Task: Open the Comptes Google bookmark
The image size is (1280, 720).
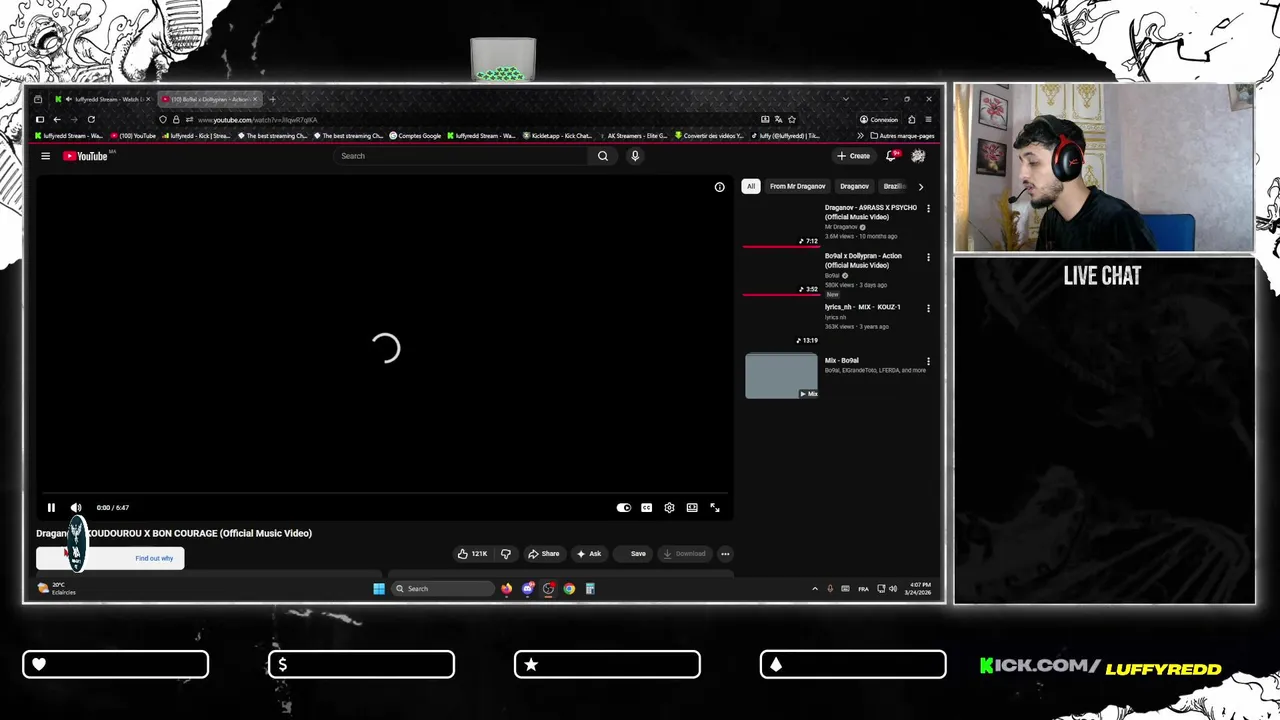Action: [415, 136]
